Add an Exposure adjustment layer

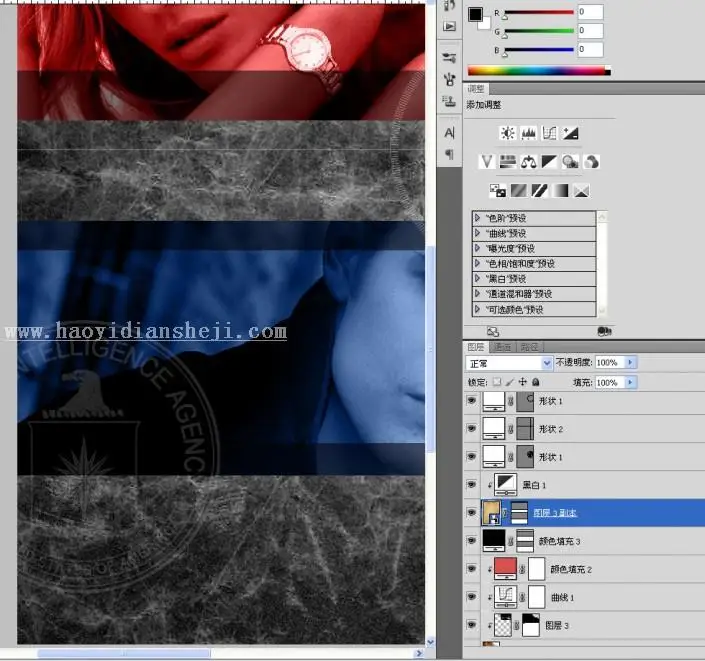(571, 133)
